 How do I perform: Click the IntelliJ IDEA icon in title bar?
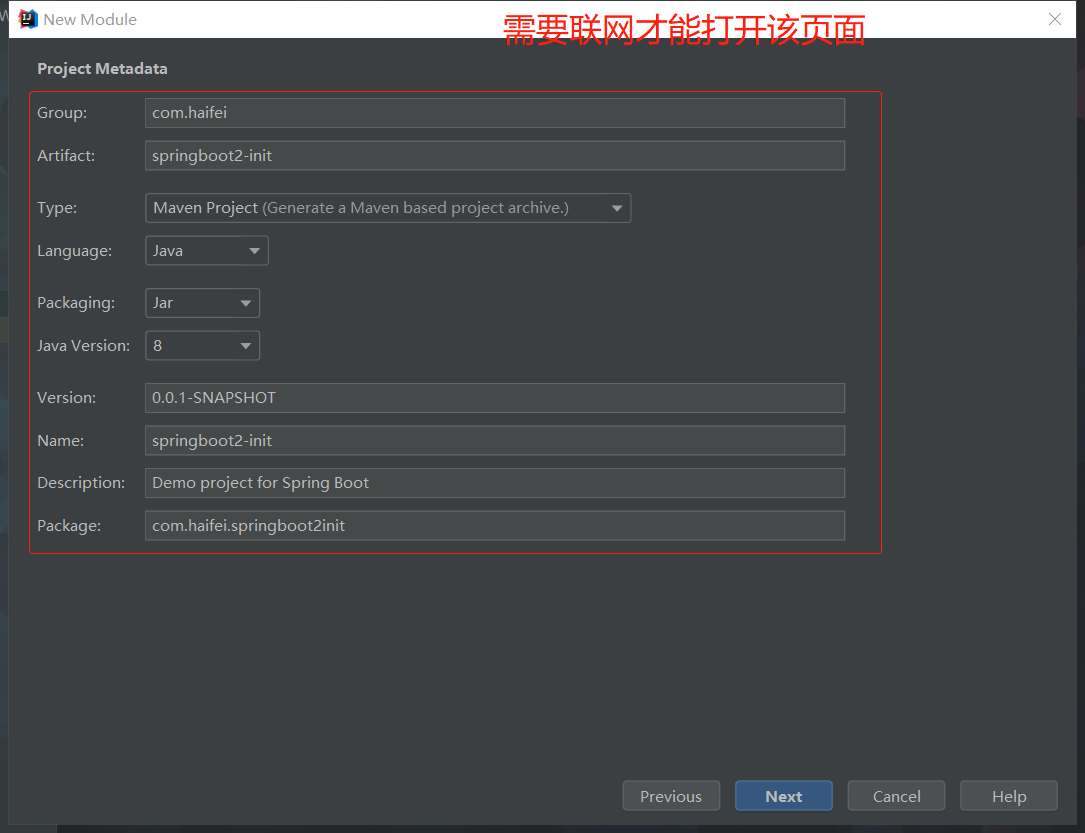[28, 19]
